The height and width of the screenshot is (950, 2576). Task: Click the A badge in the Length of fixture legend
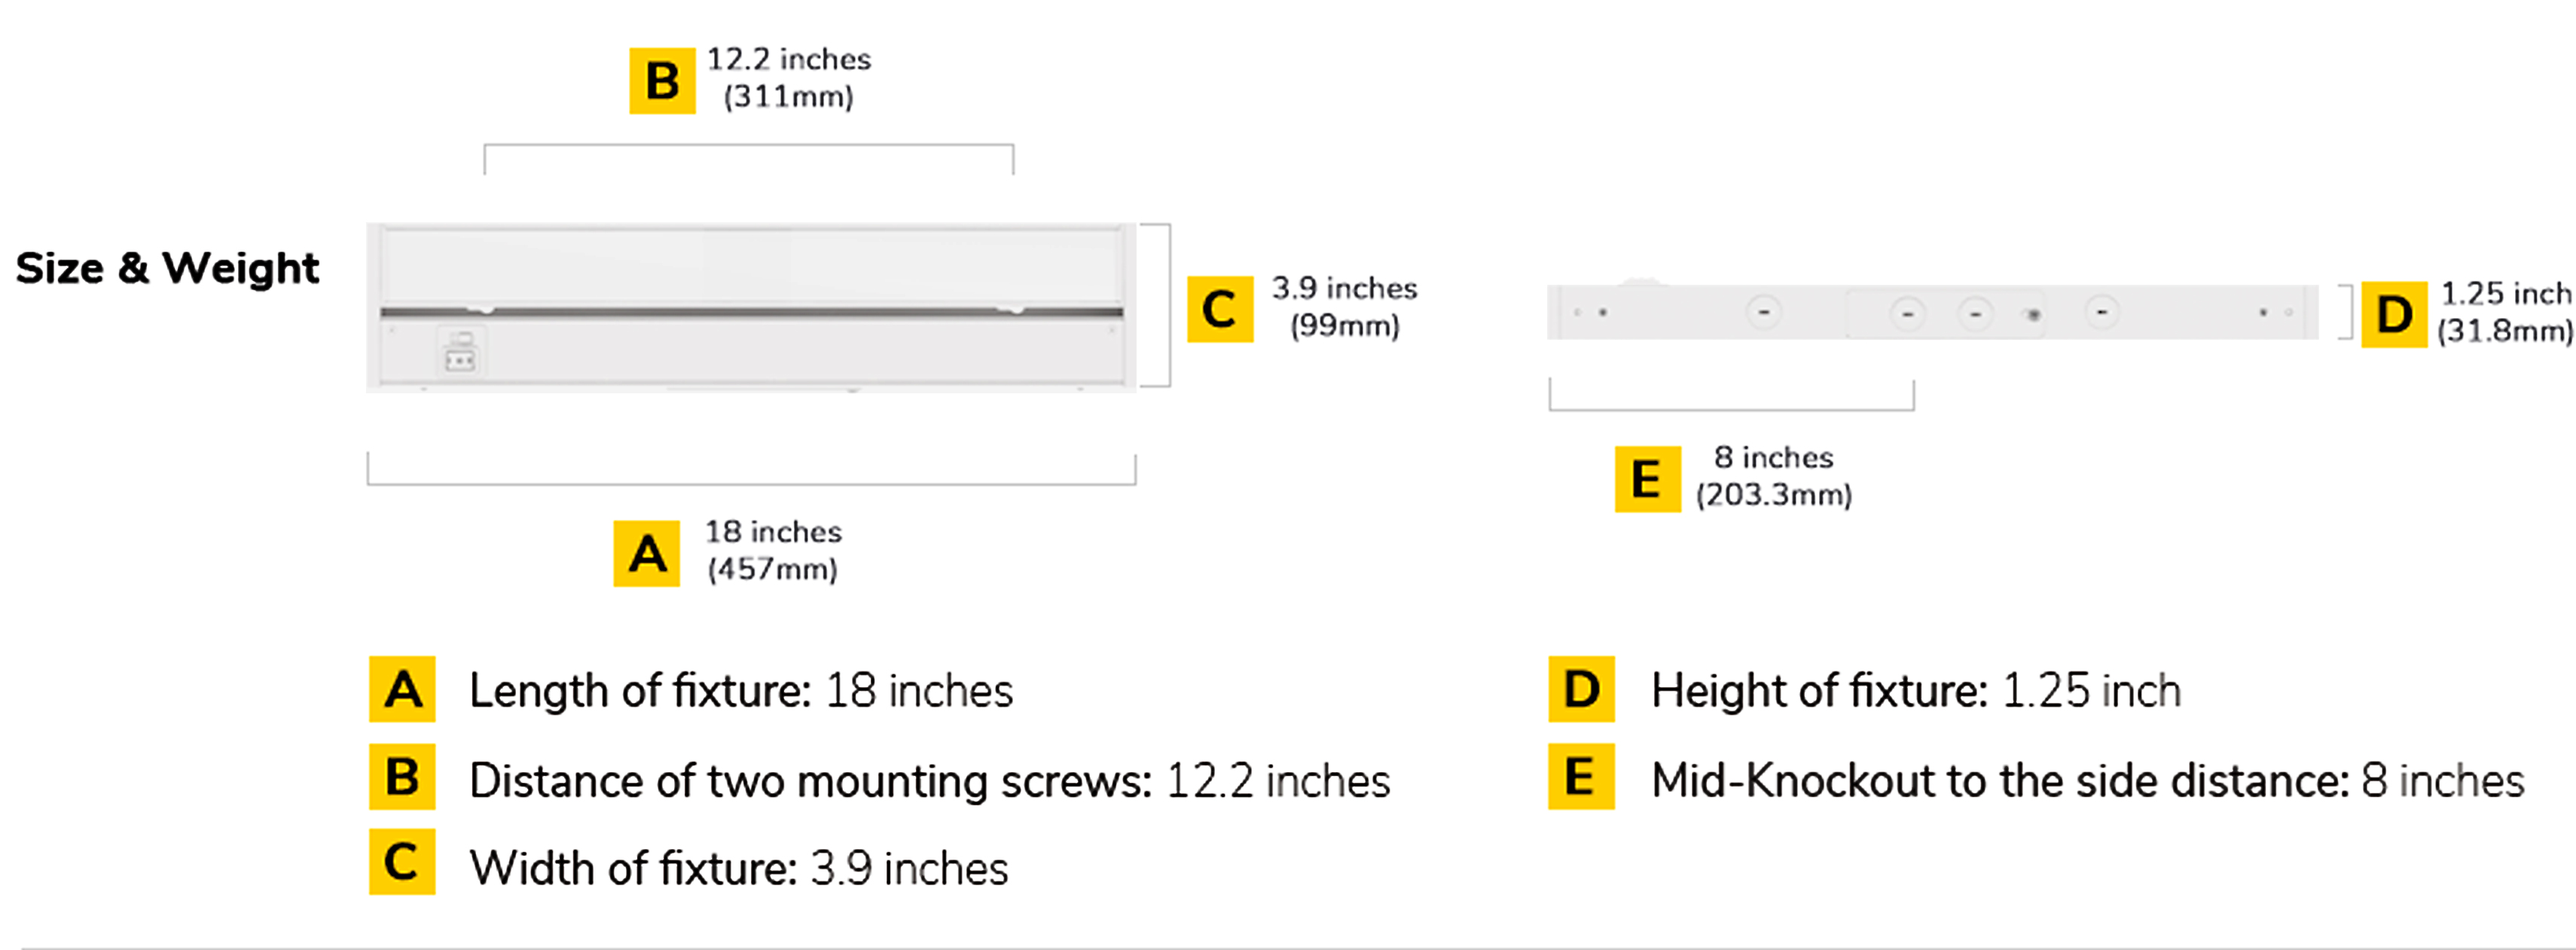[x=402, y=689]
